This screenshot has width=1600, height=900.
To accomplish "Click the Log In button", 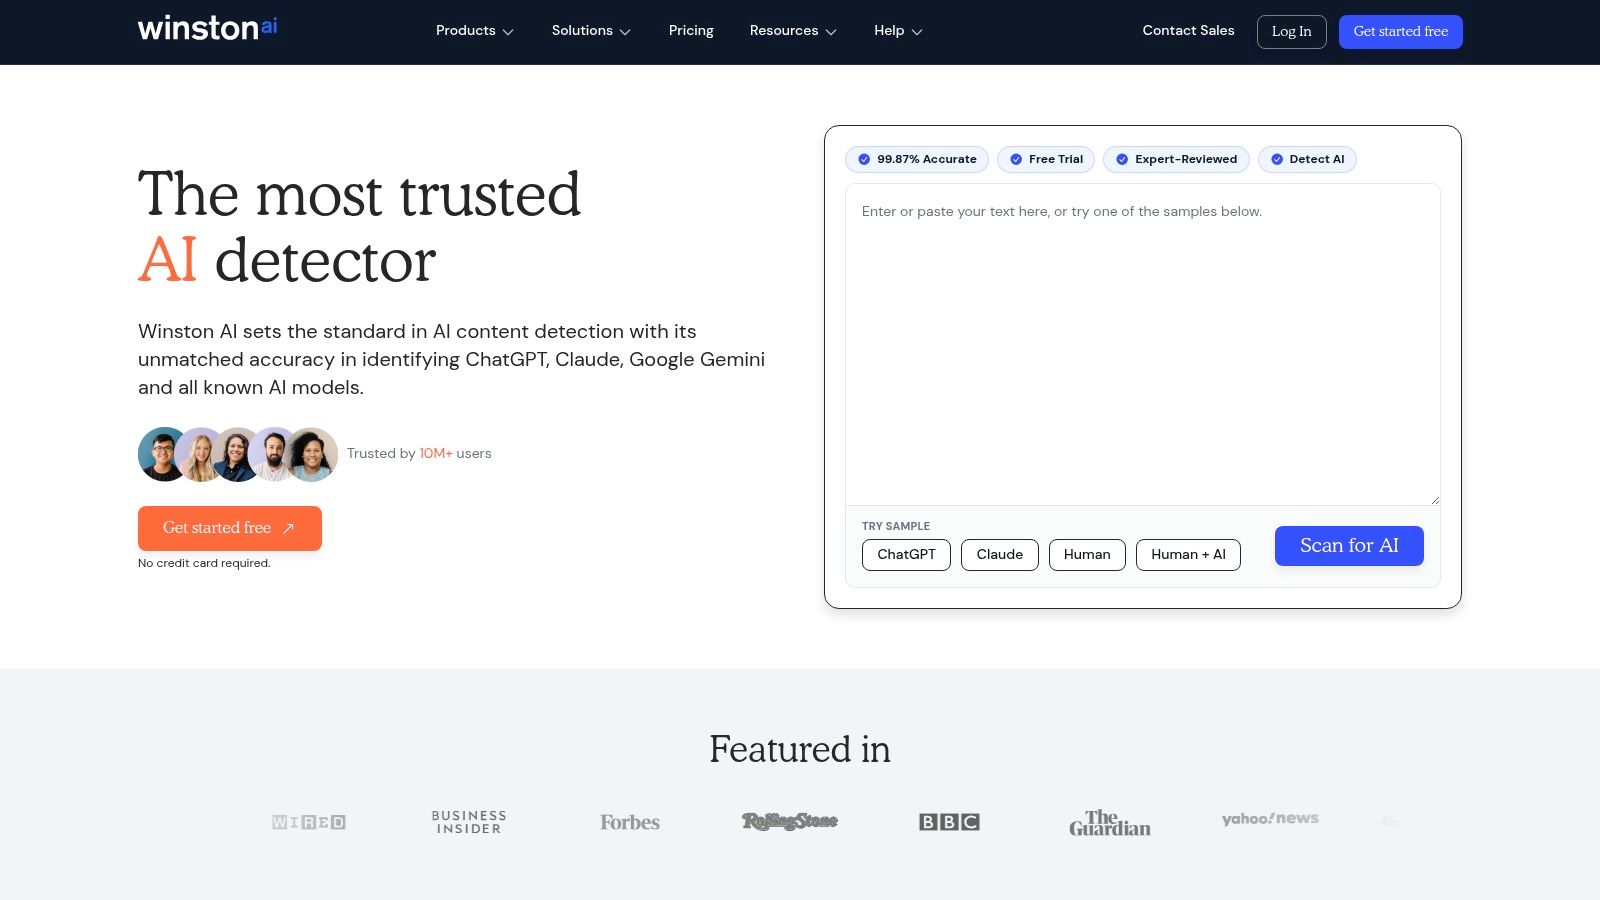I will pyautogui.click(x=1291, y=32).
